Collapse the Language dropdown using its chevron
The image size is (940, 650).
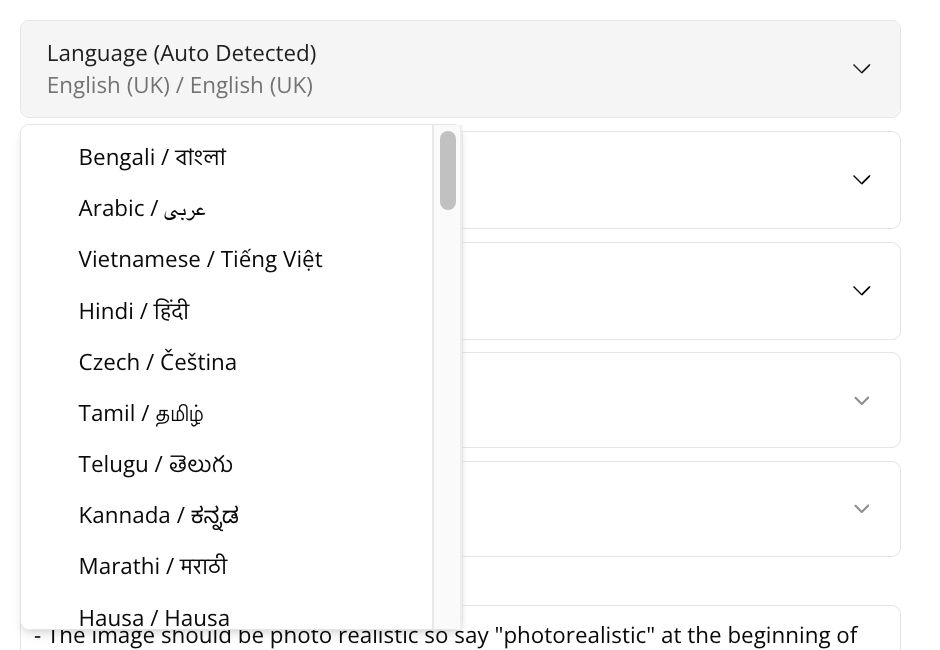coord(861,69)
